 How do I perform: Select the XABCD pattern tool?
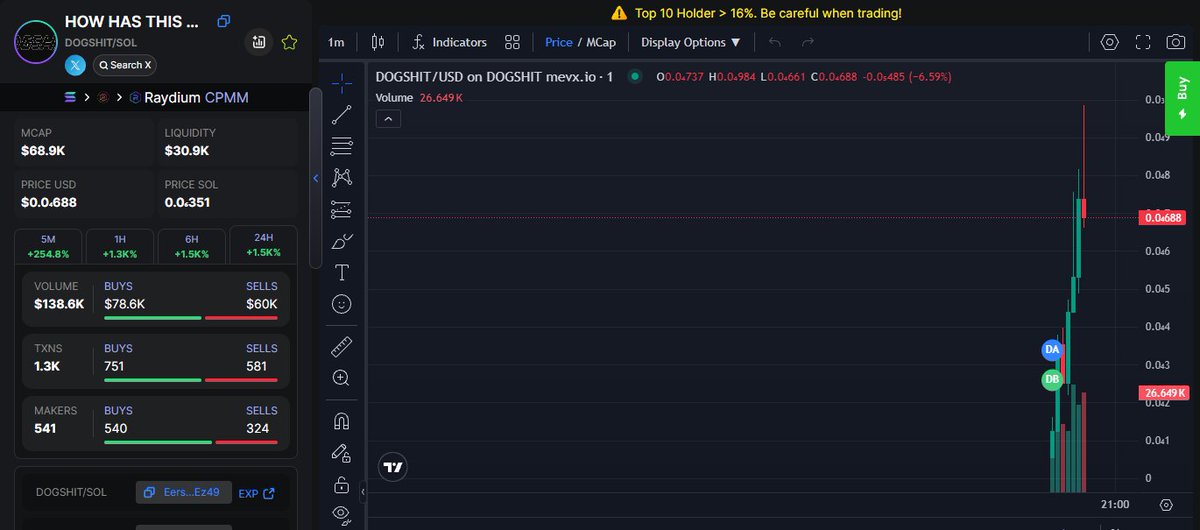pos(341,177)
